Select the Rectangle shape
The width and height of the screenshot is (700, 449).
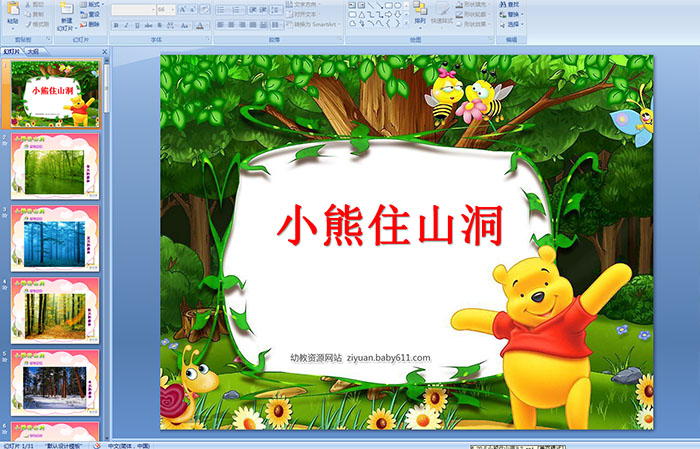click(x=389, y=5)
